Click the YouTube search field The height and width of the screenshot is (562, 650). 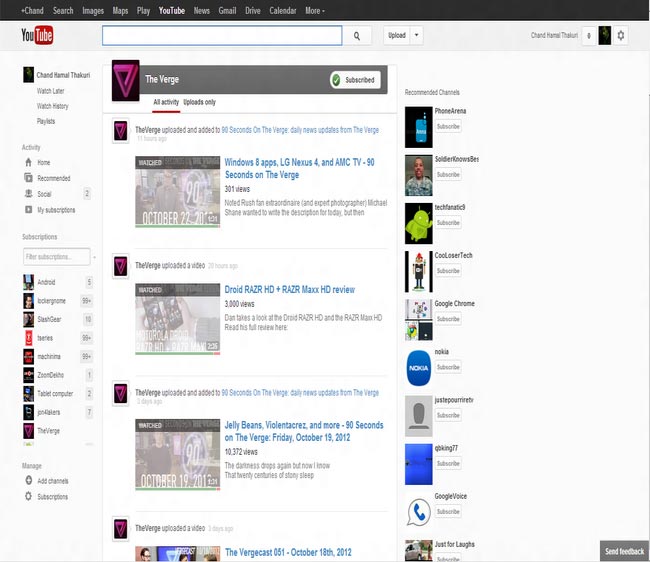click(222, 36)
